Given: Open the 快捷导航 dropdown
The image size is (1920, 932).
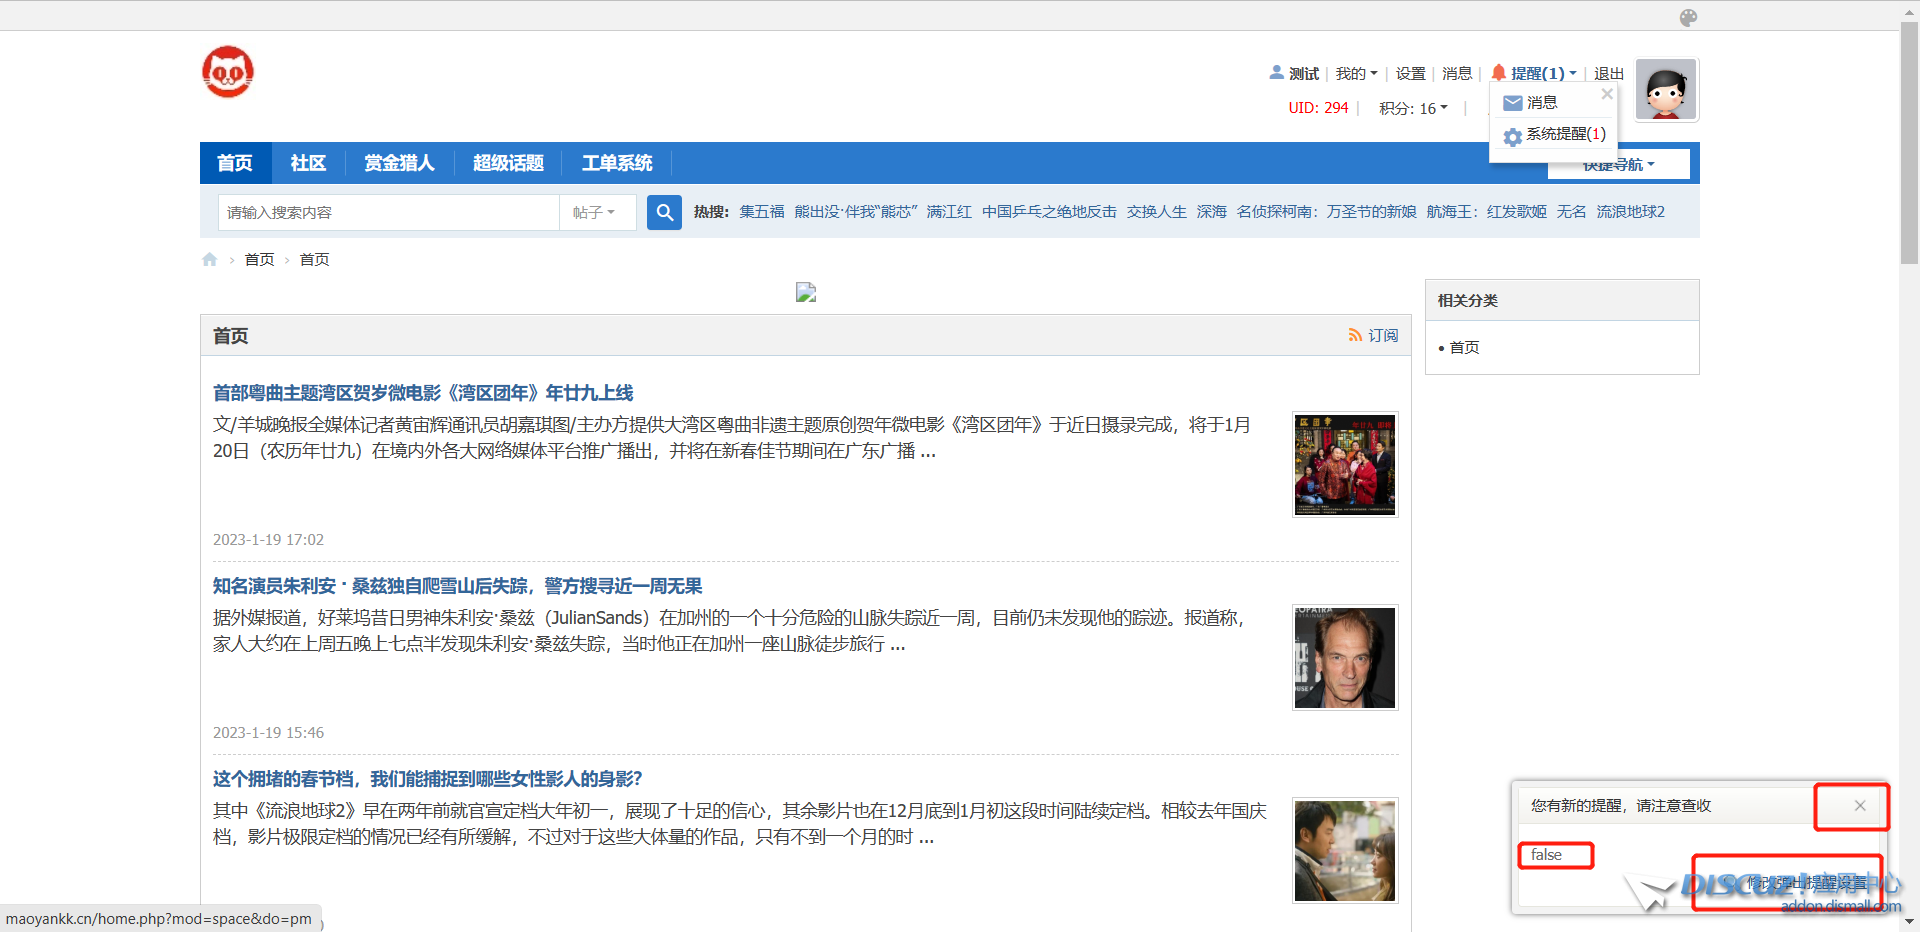Looking at the screenshot, I should [1617, 164].
